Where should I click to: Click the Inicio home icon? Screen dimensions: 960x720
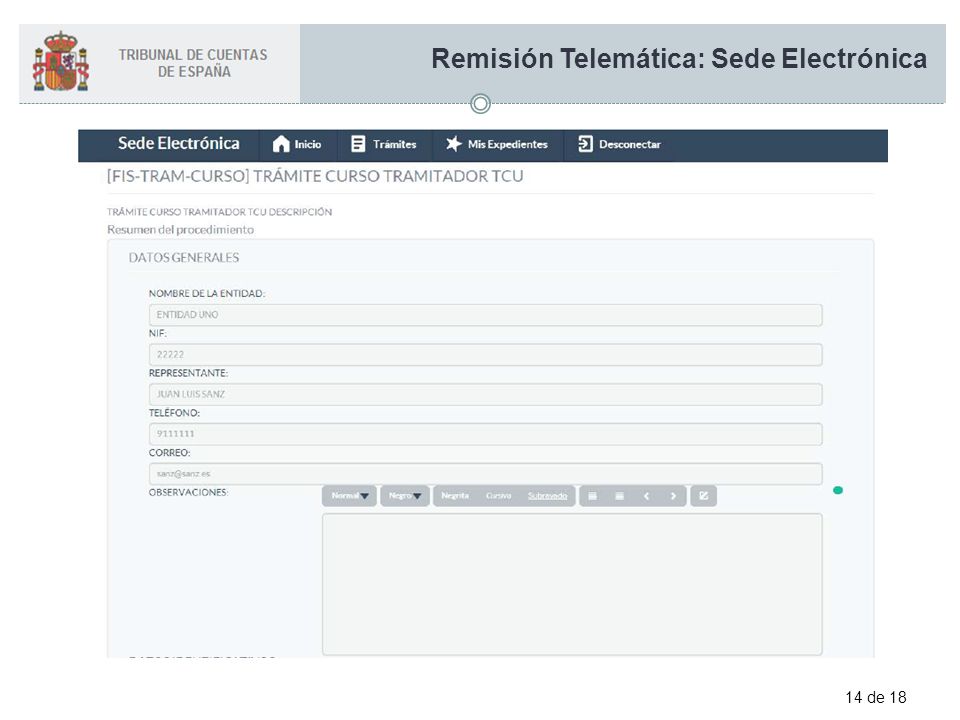[281, 144]
